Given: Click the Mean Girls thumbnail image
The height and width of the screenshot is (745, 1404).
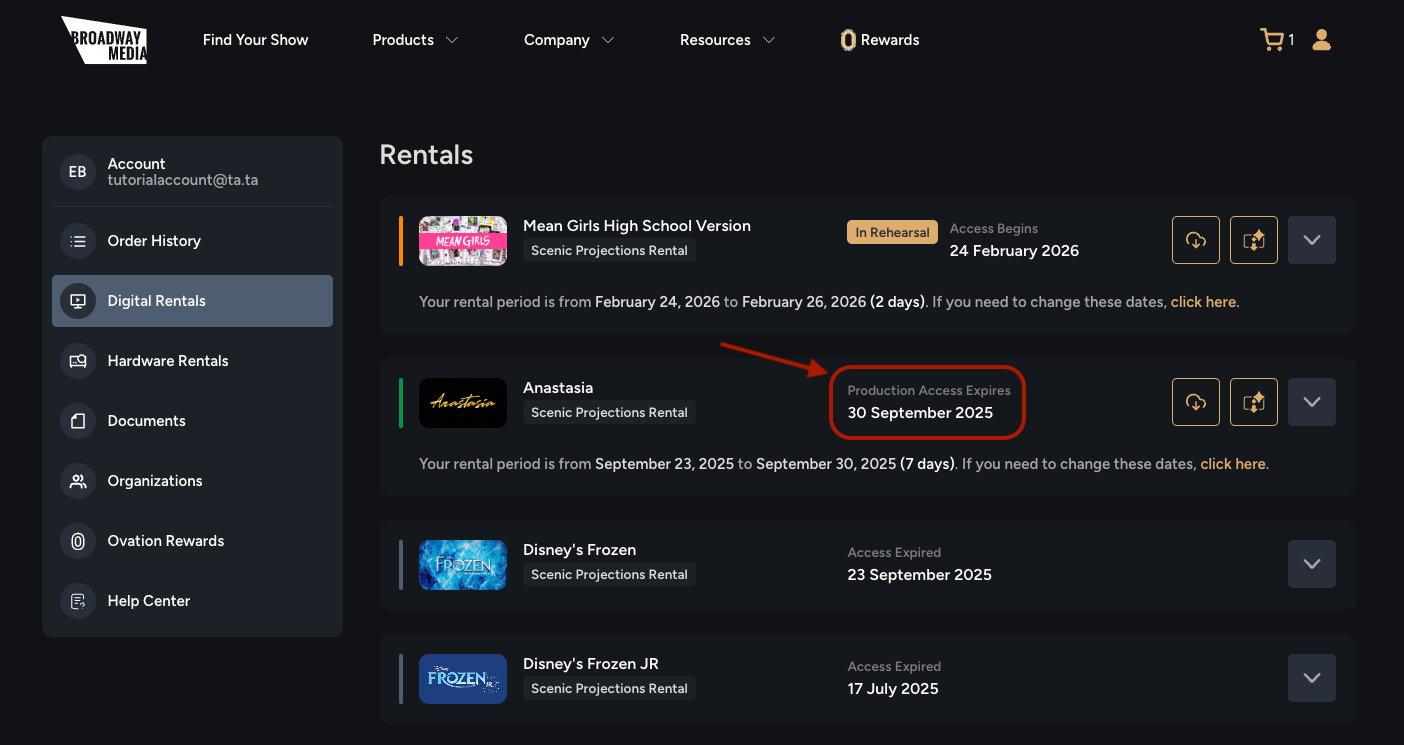Looking at the screenshot, I should click(463, 240).
